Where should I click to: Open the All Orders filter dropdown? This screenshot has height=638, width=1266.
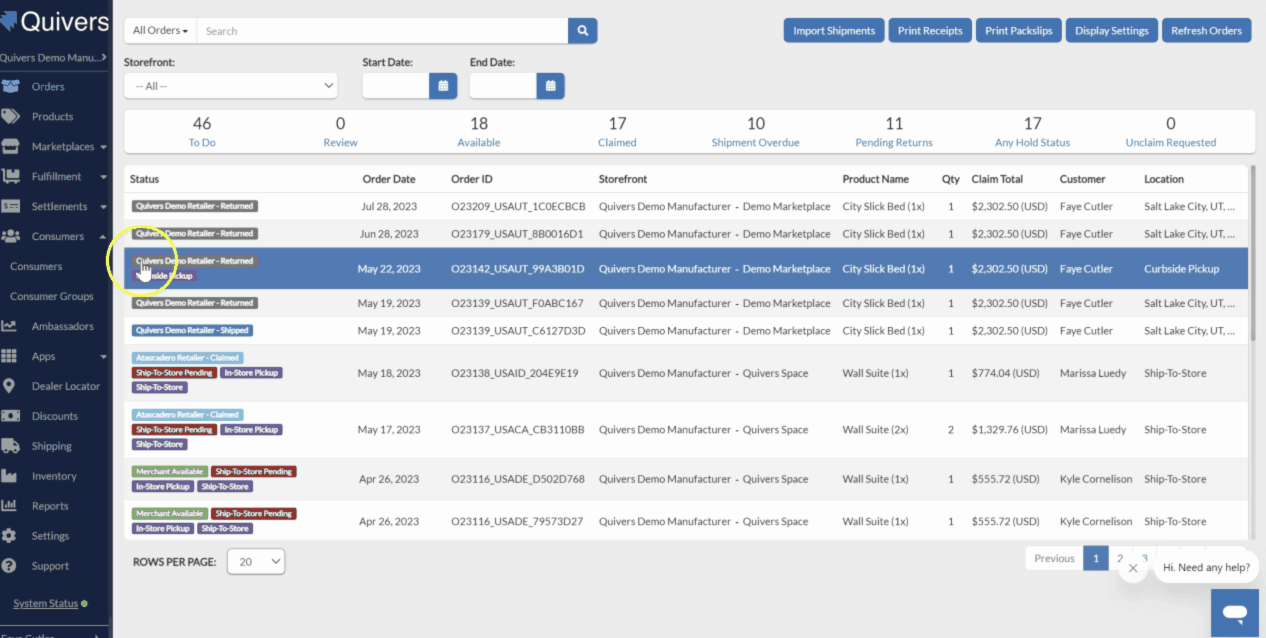click(160, 31)
